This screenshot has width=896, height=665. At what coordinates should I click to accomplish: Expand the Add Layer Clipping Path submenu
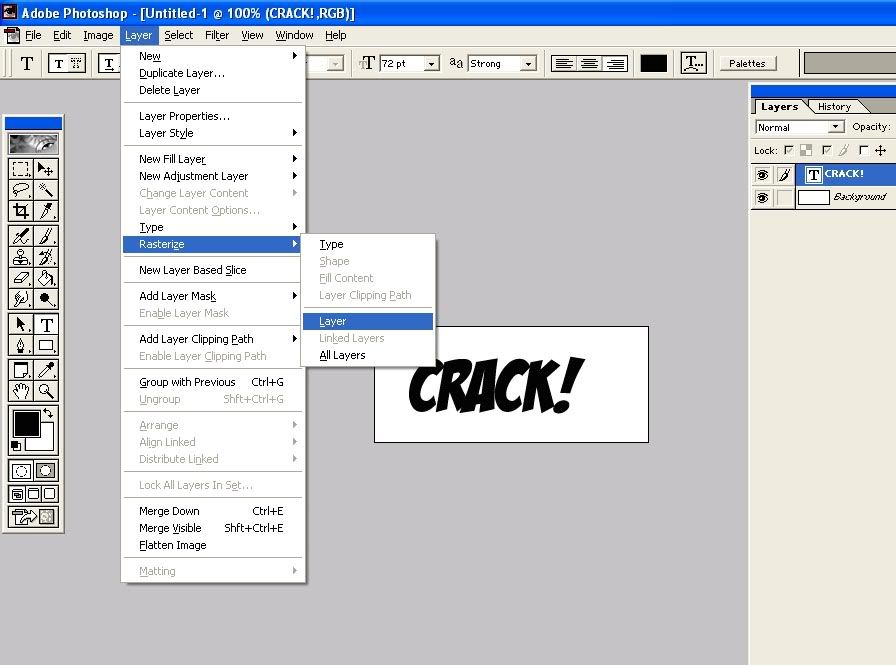click(213, 339)
